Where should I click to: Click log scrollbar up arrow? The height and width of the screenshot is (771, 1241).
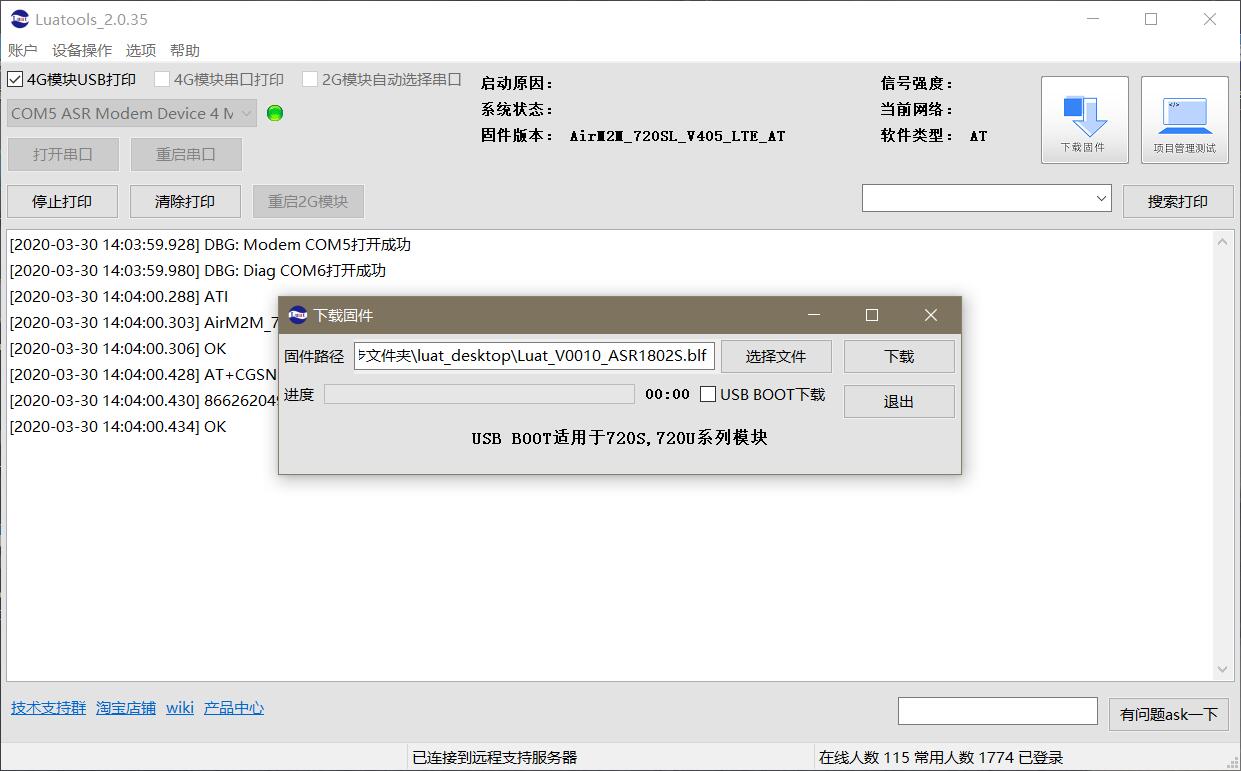click(1223, 242)
